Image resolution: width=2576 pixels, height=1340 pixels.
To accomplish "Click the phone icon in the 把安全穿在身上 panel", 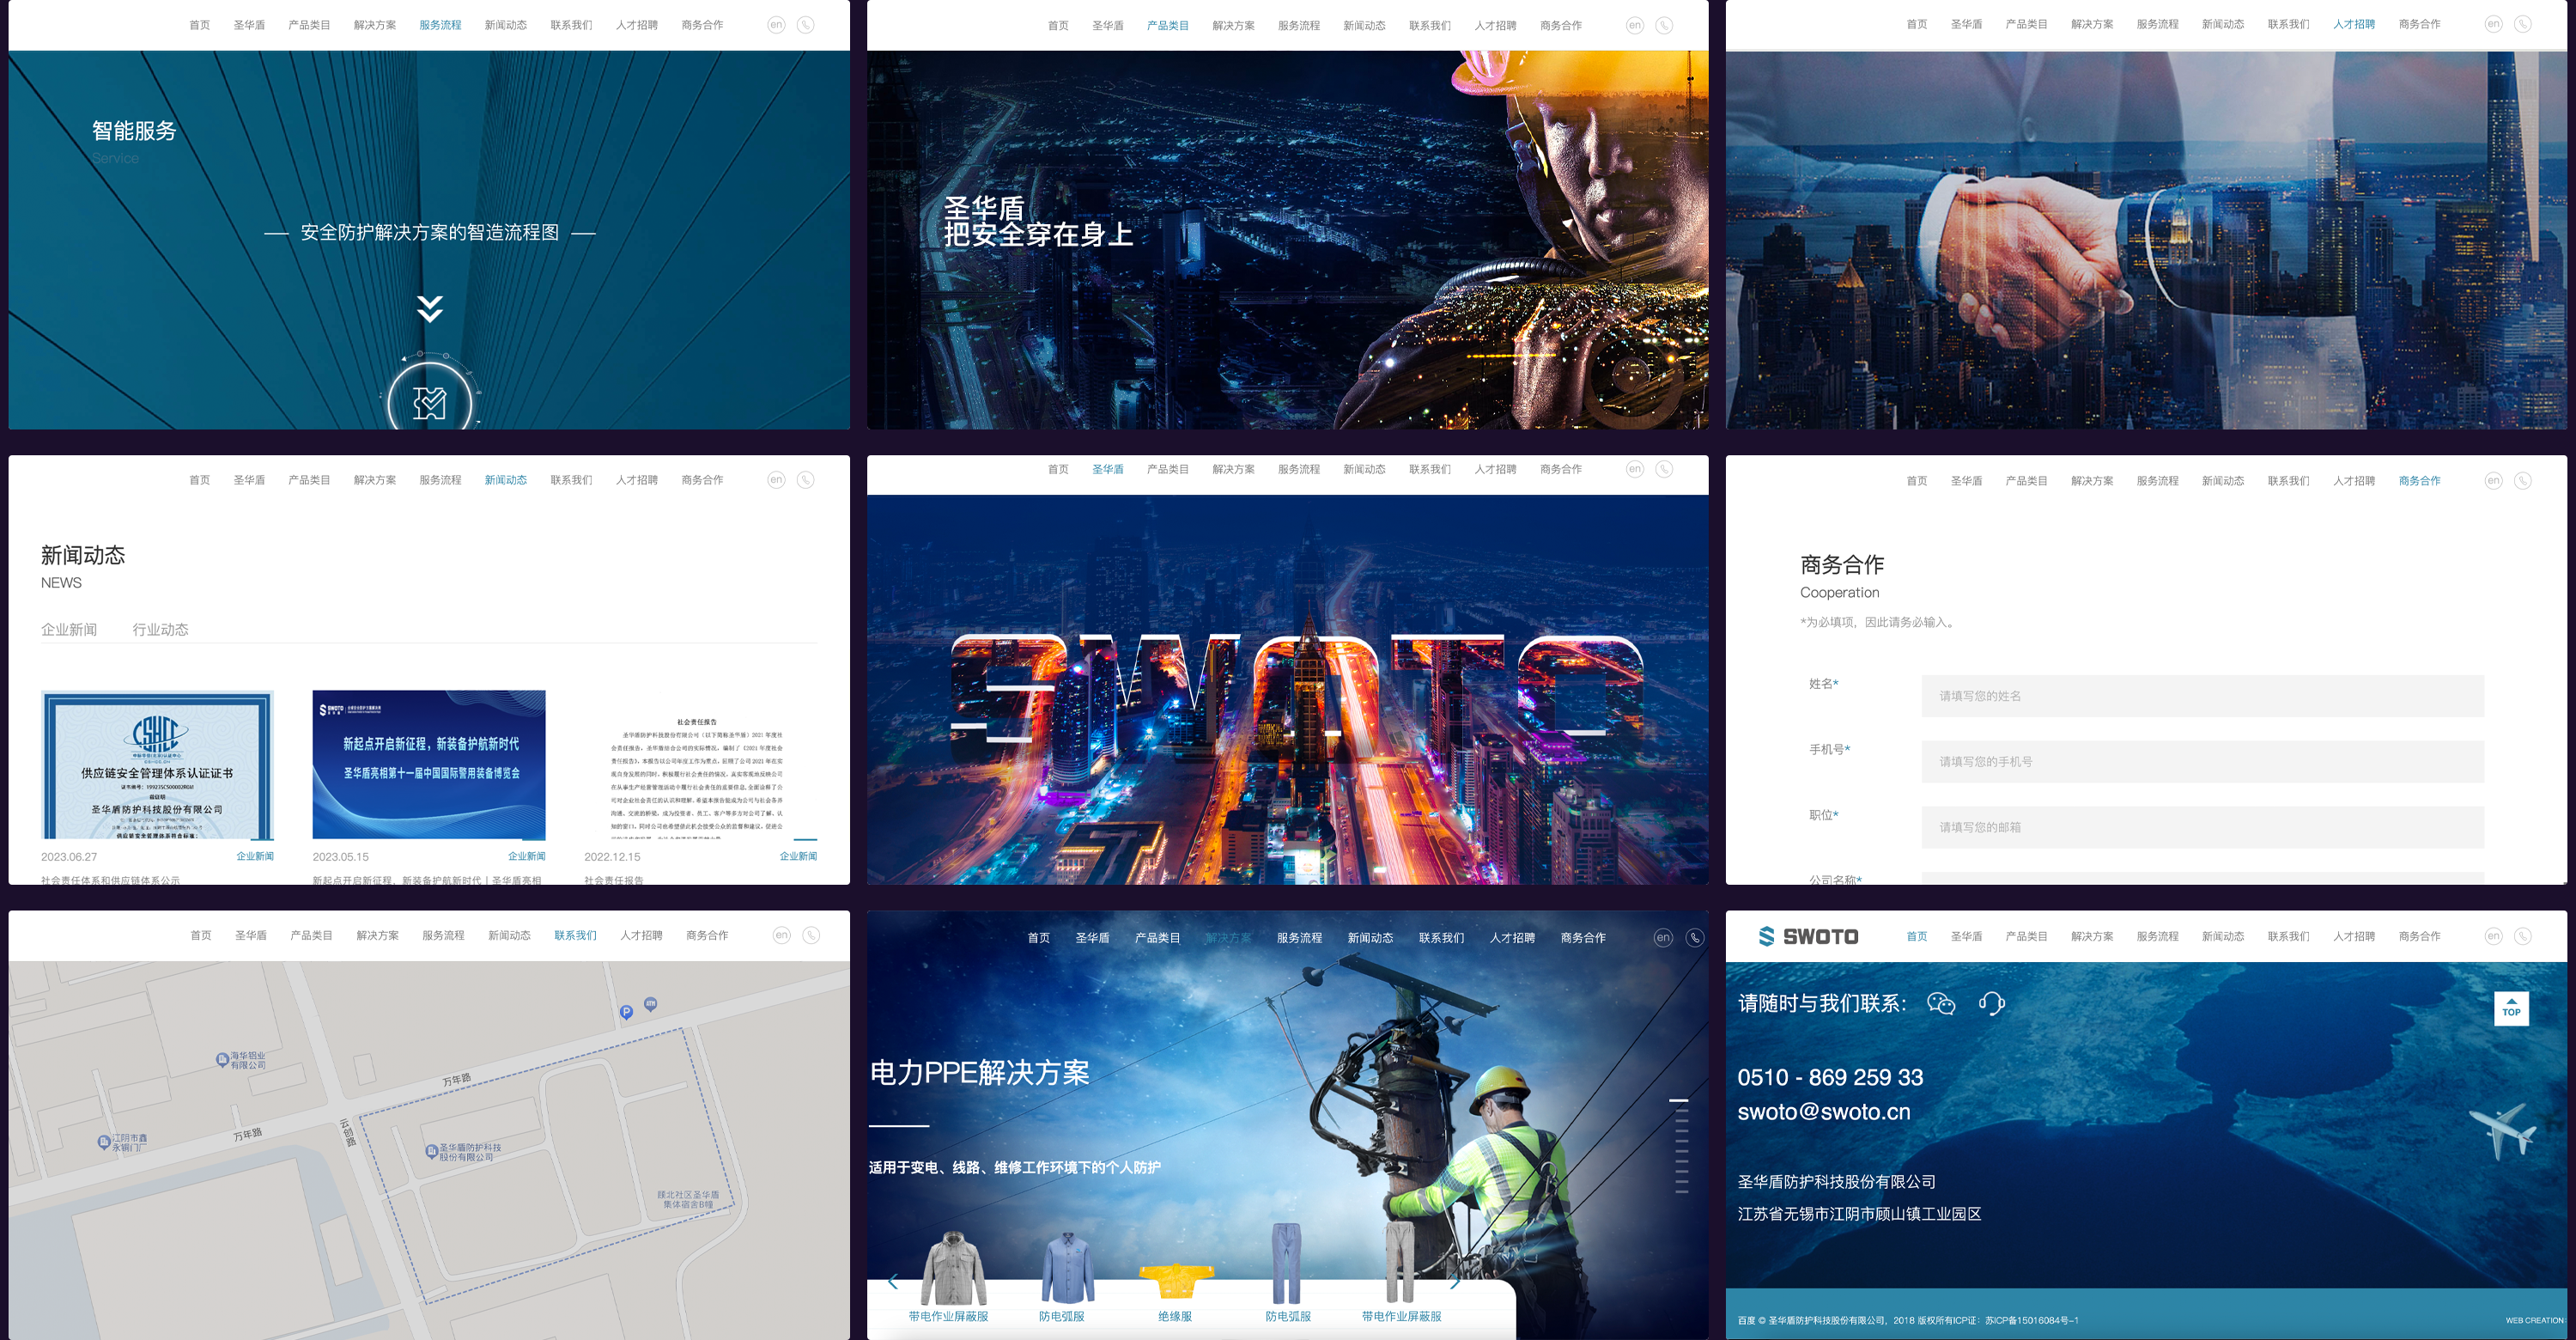I will coord(1664,25).
